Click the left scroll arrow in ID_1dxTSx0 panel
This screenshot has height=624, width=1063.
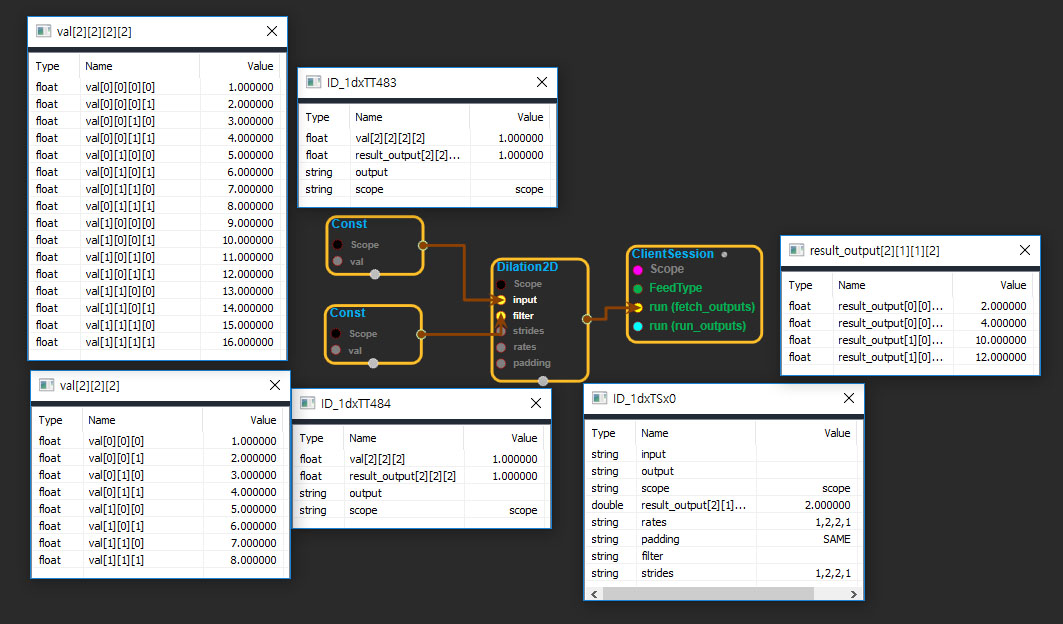[594, 593]
